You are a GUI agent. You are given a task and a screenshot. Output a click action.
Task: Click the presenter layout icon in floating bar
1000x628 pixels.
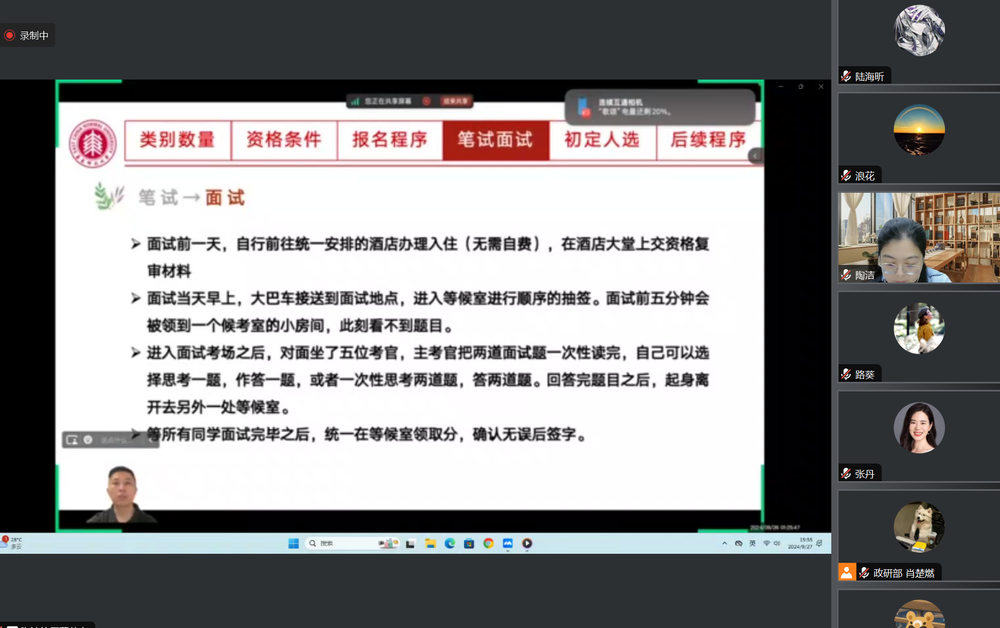tap(72, 439)
